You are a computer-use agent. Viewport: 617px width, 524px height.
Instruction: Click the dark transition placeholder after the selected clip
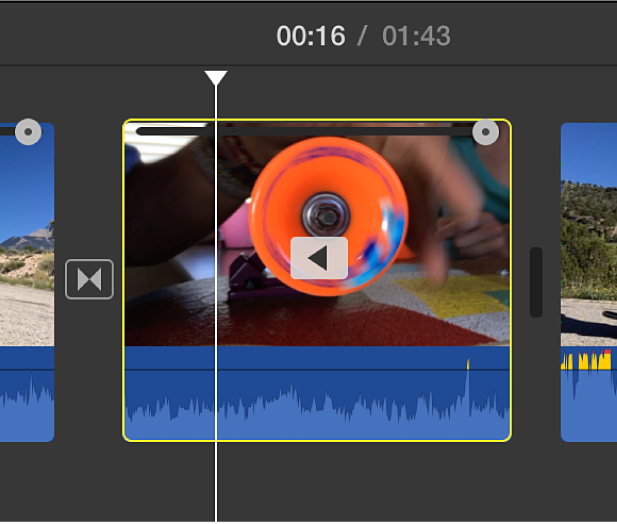[x=536, y=282]
